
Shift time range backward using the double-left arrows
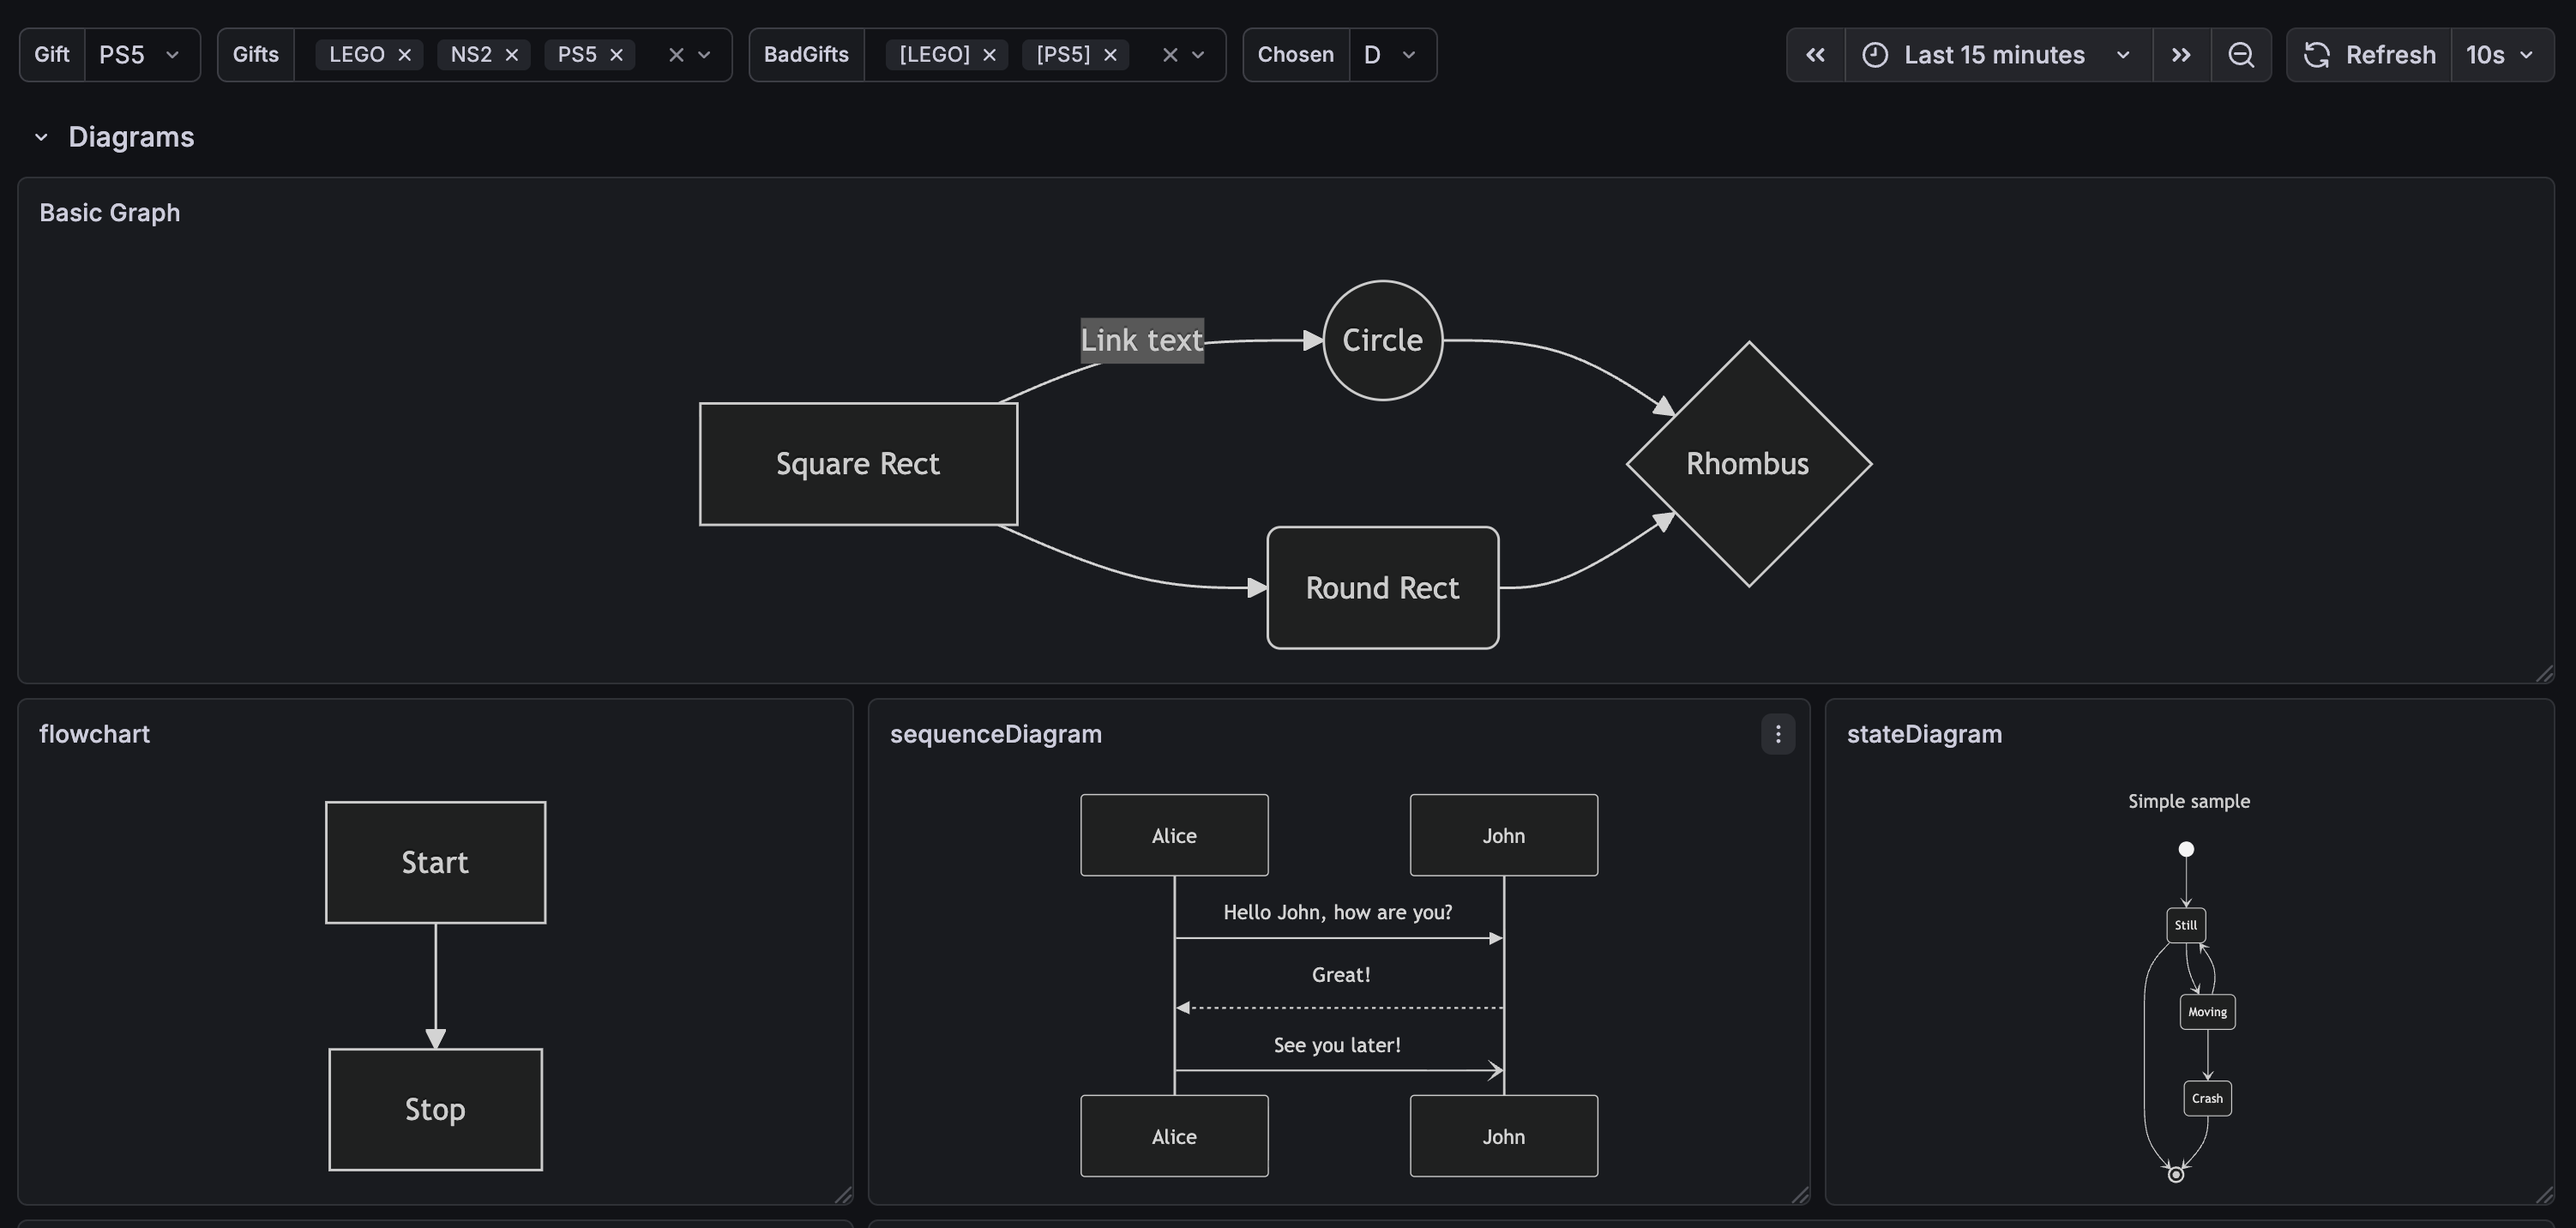pyautogui.click(x=1815, y=55)
